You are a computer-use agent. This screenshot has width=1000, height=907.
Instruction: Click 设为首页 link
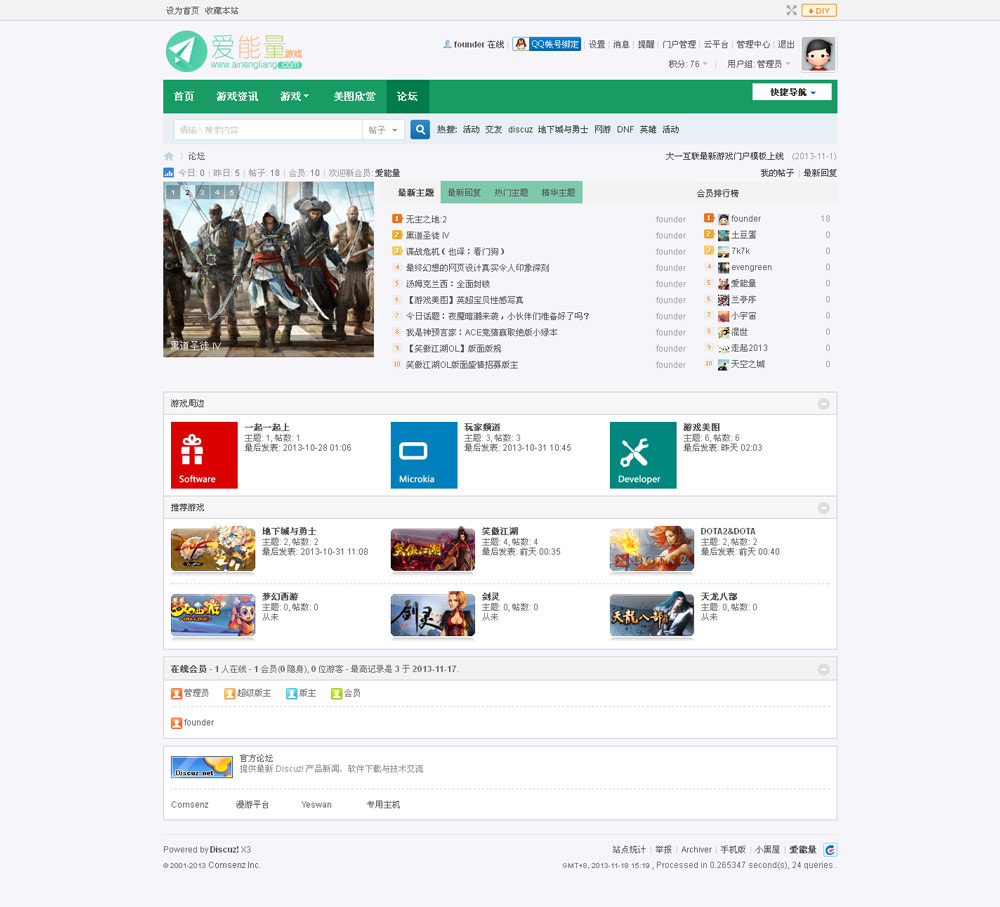[182, 10]
